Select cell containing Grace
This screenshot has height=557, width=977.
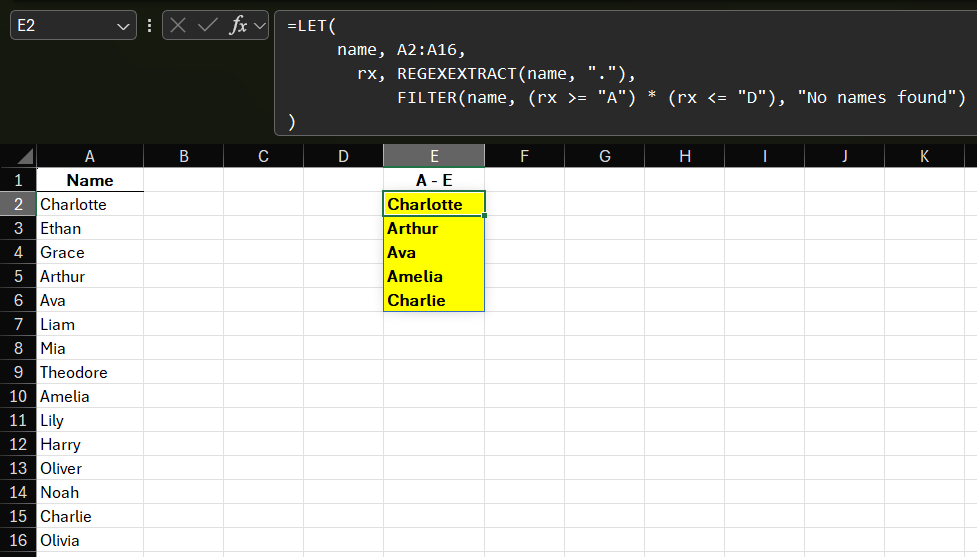click(90, 252)
